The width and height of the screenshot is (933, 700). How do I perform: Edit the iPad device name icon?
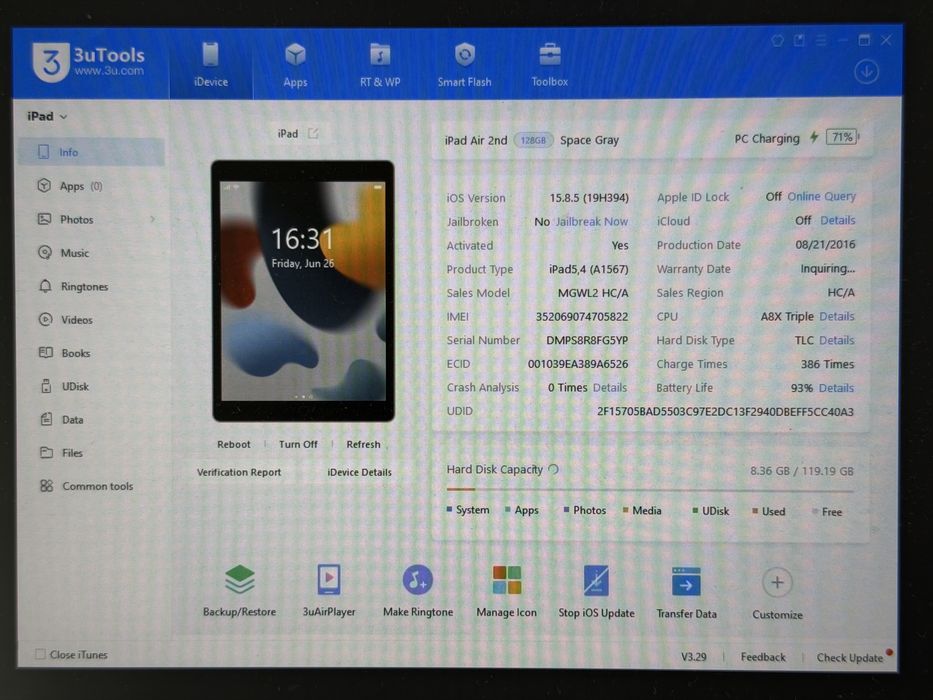(x=313, y=133)
